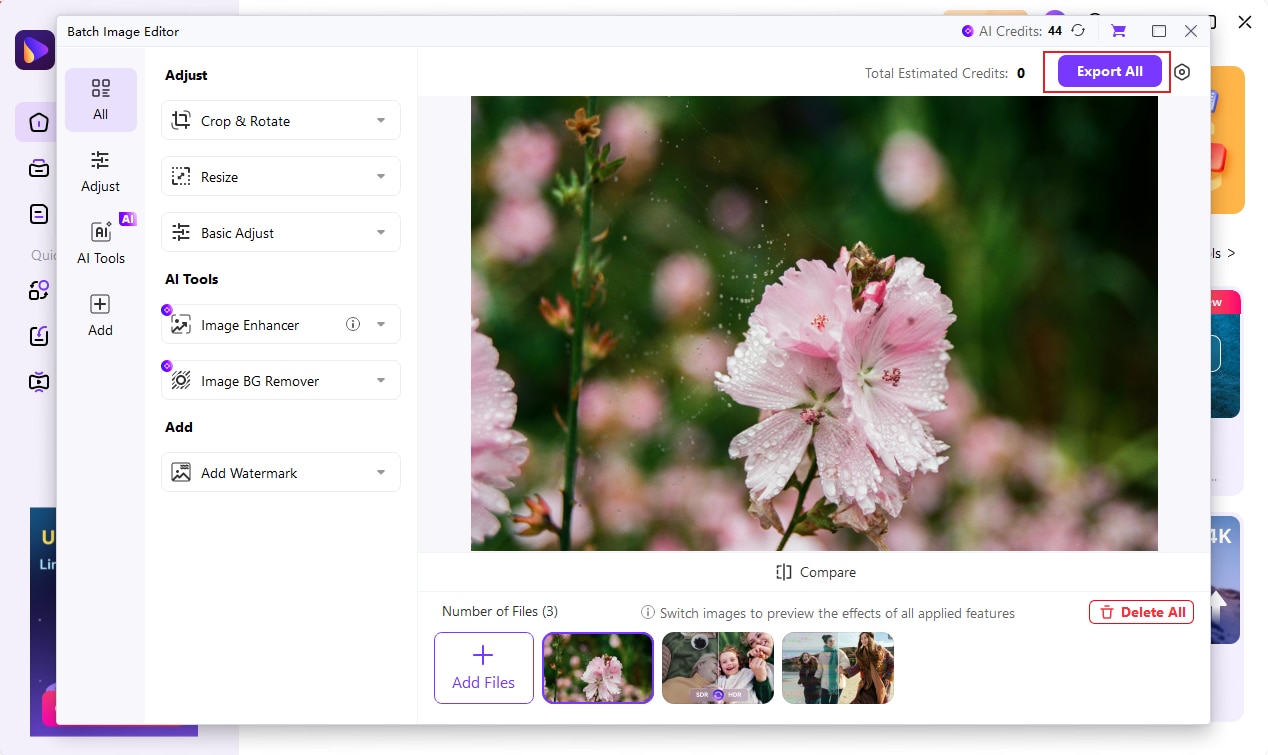
Task: Expand the Crop & Rotate dropdown arrow
Action: point(381,120)
